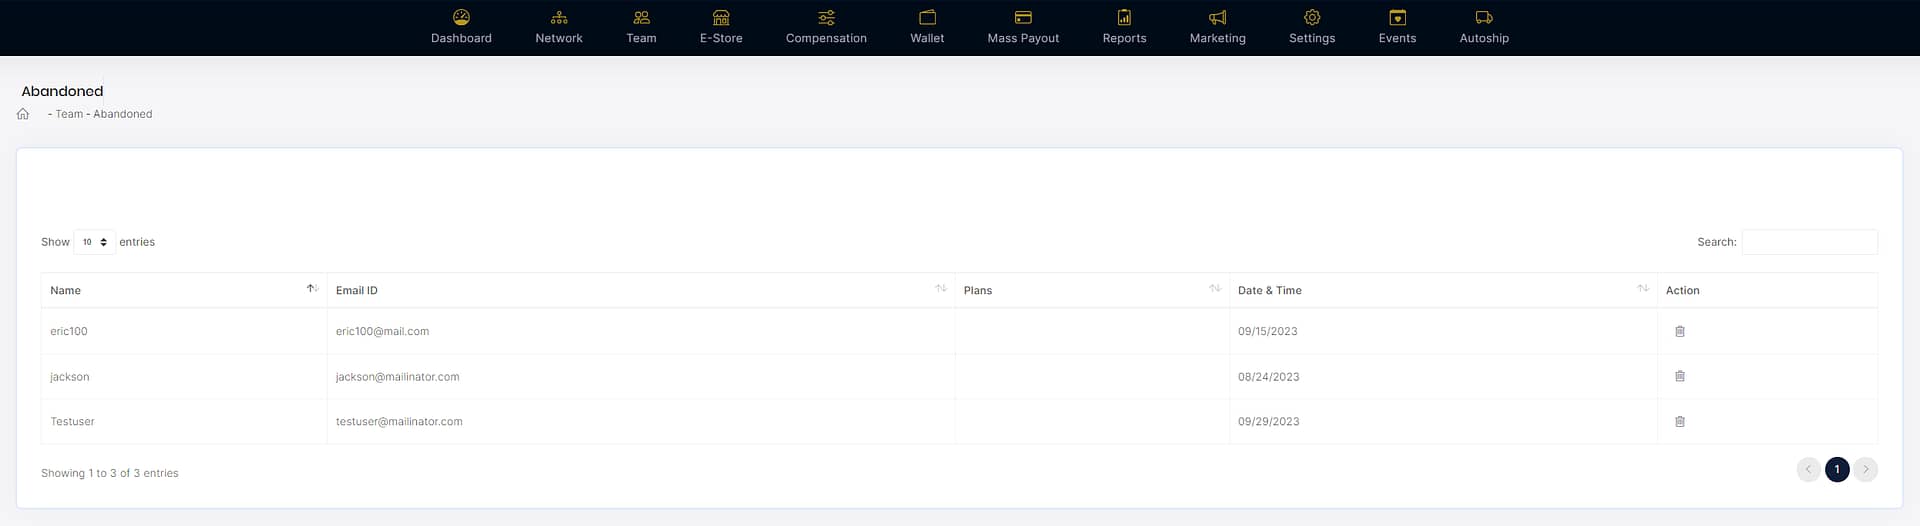The height and width of the screenshot is (526, 1920).
Task: Go to home via breadcrumb house icon
Action: [x=23, y=114]
